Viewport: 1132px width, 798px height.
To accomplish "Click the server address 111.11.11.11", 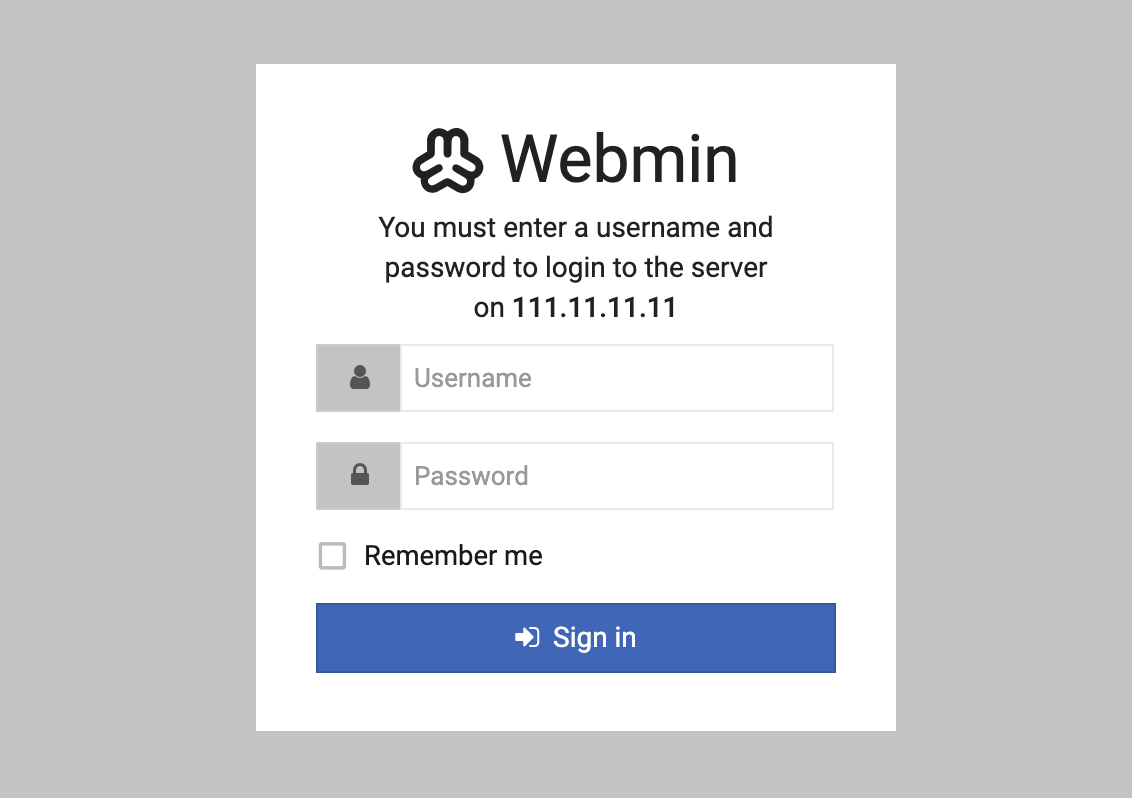I will [x=594, y=308].
